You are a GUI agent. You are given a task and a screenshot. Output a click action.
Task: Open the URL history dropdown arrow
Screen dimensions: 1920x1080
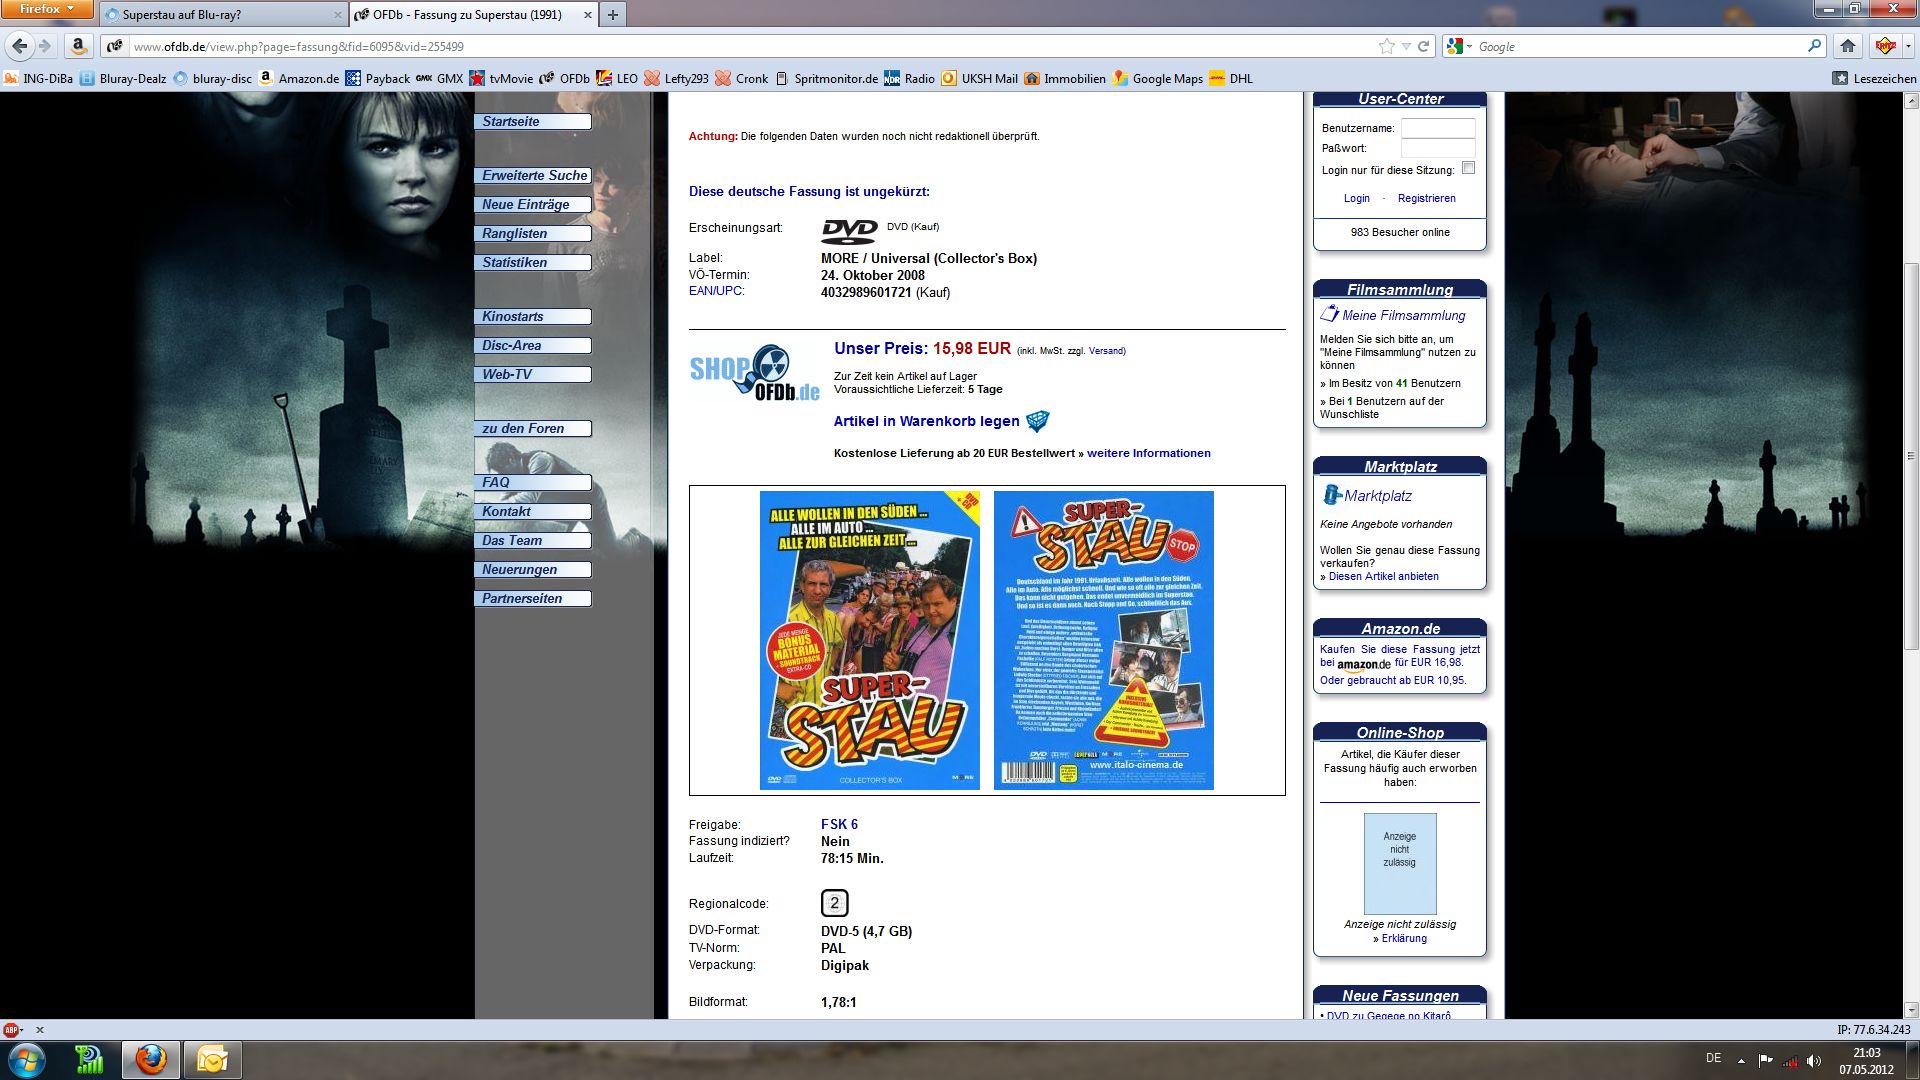[x=1406, y=46]
